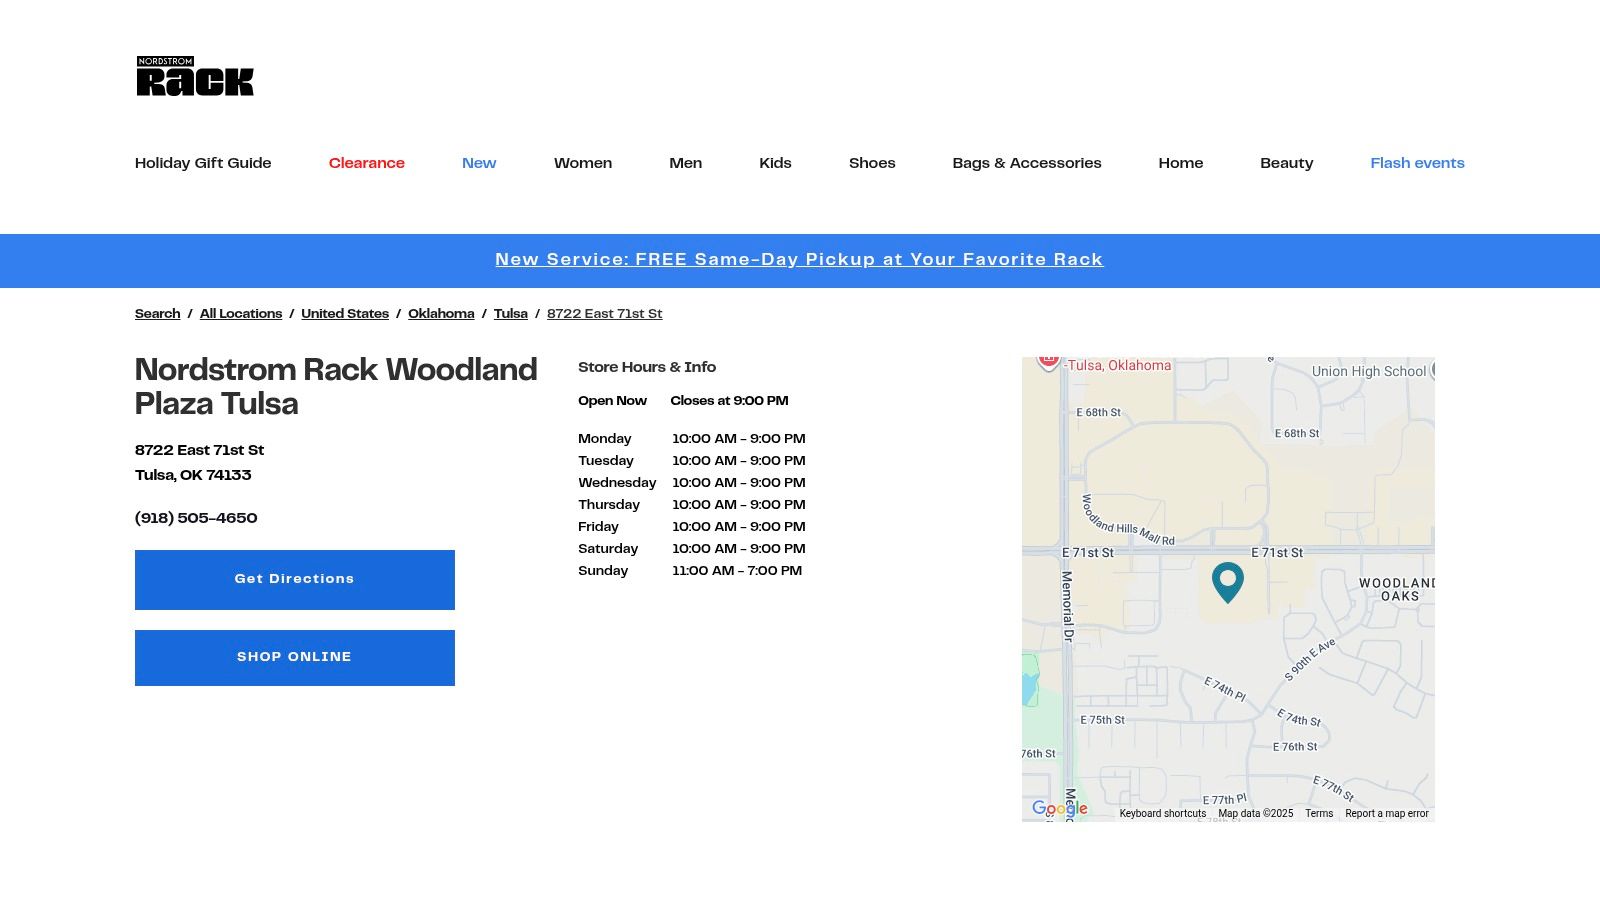Screen dimensions: 1600x900
Task: Go back to All Locations breadcrumb
Action: (x=240, y=313)
